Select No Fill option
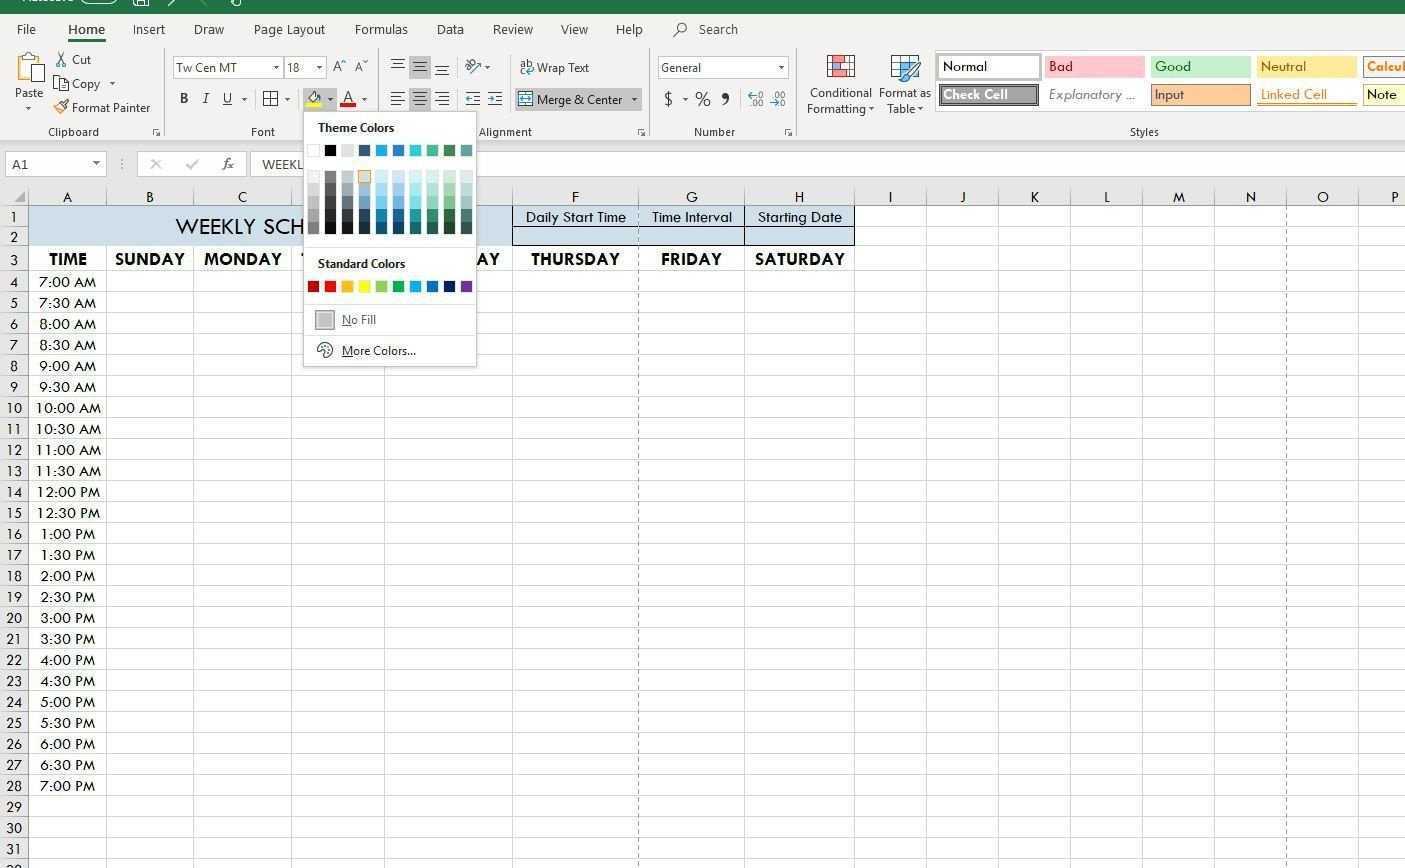Viewport: 1405px width, 868px height. click(x=358, y=320)
